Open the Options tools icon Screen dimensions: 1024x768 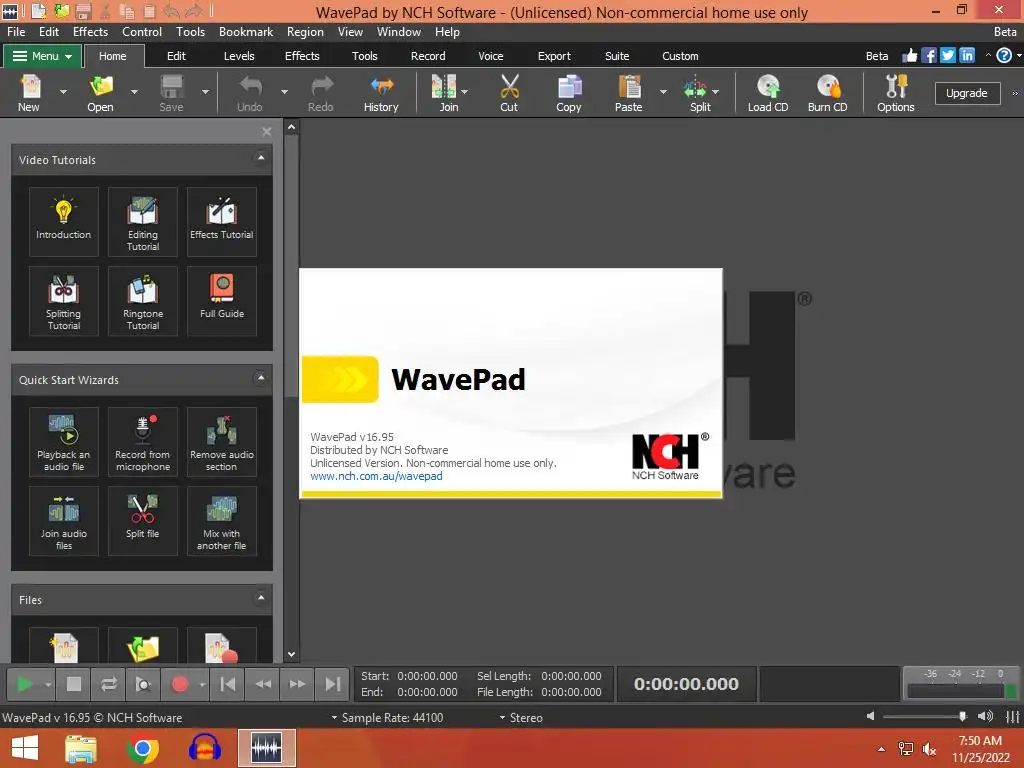pos(895,93)
